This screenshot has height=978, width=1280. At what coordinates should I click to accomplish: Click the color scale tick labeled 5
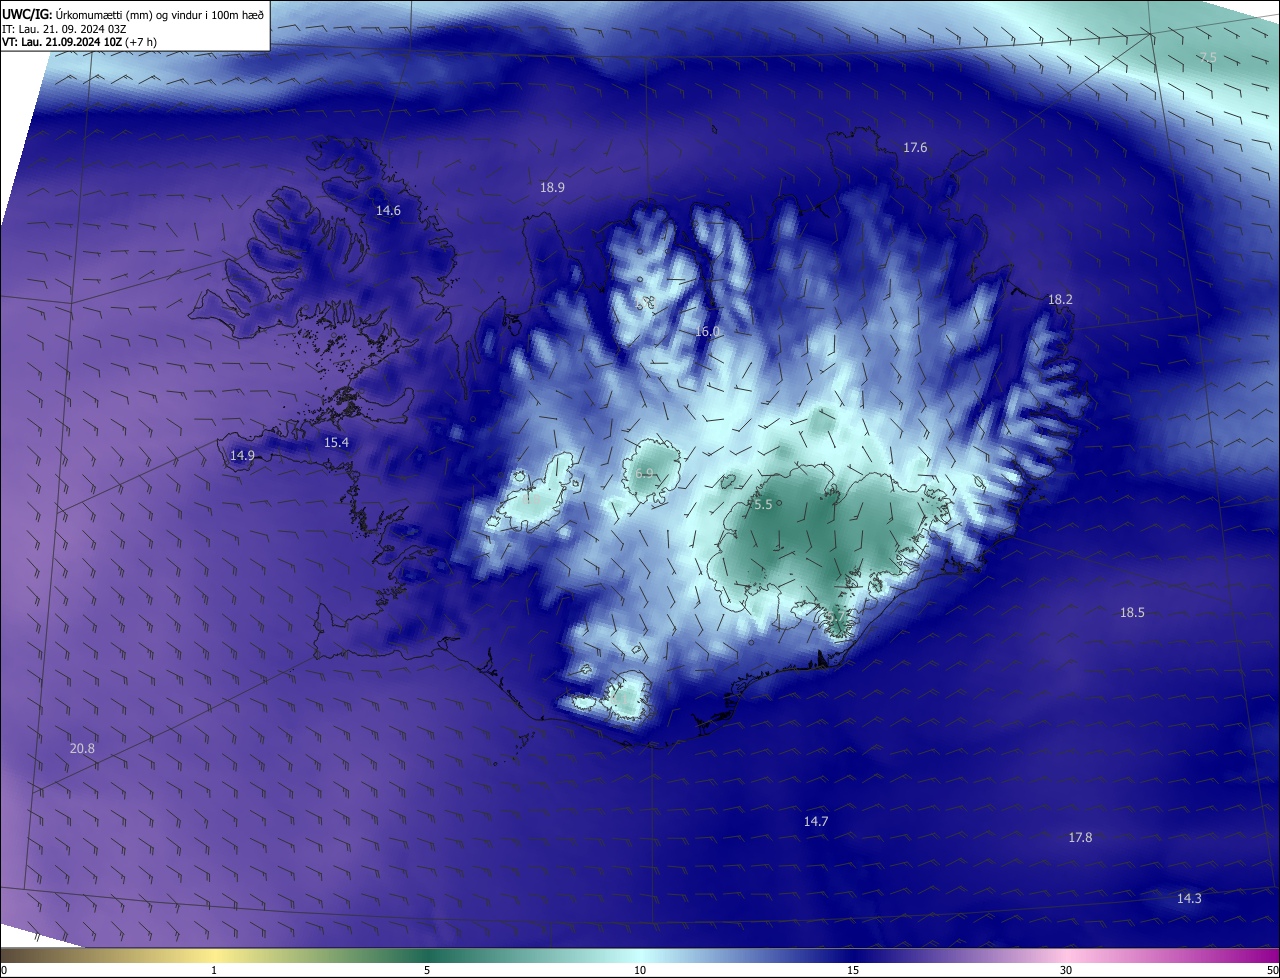coord(427,970)
